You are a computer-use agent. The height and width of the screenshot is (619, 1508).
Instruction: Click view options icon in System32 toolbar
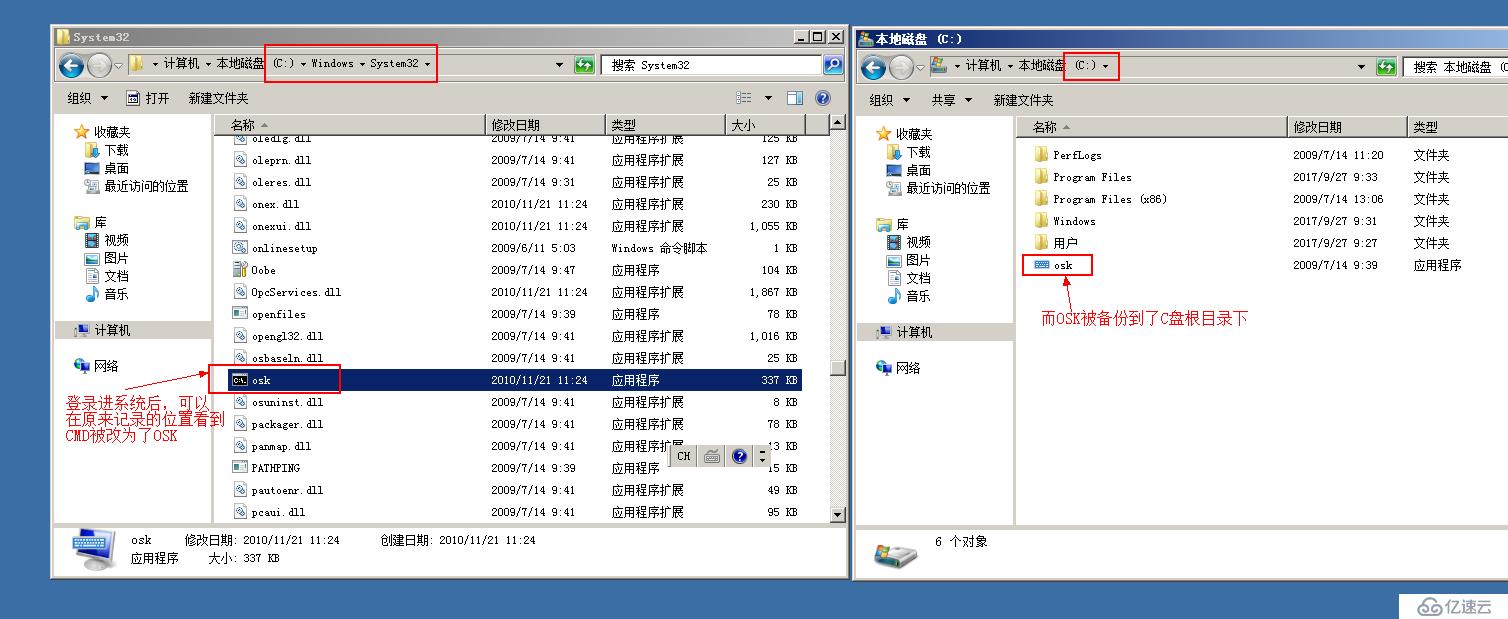point(744,98)
